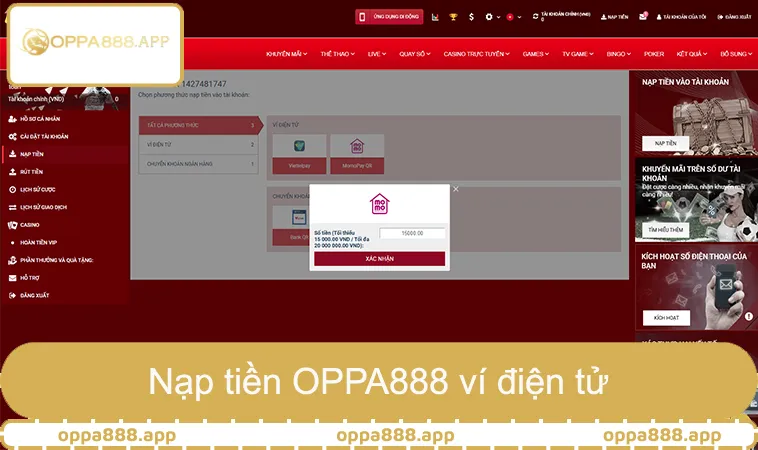
Task: Open the POKER menu item
Action: click(x=654, y=54)
